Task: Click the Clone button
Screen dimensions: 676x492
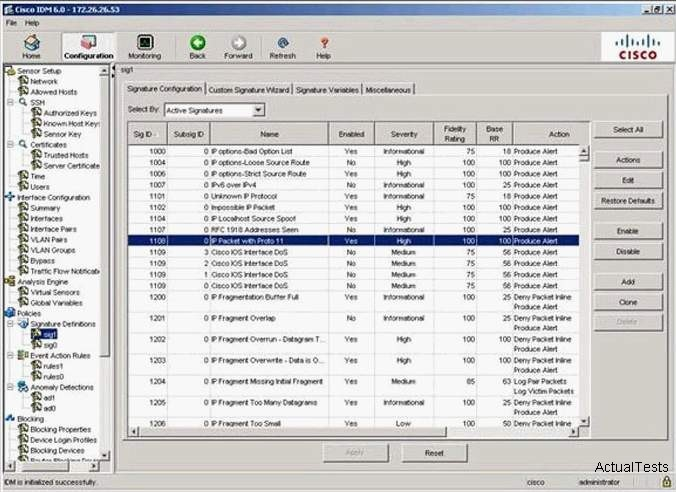Action: coord(628,302)
